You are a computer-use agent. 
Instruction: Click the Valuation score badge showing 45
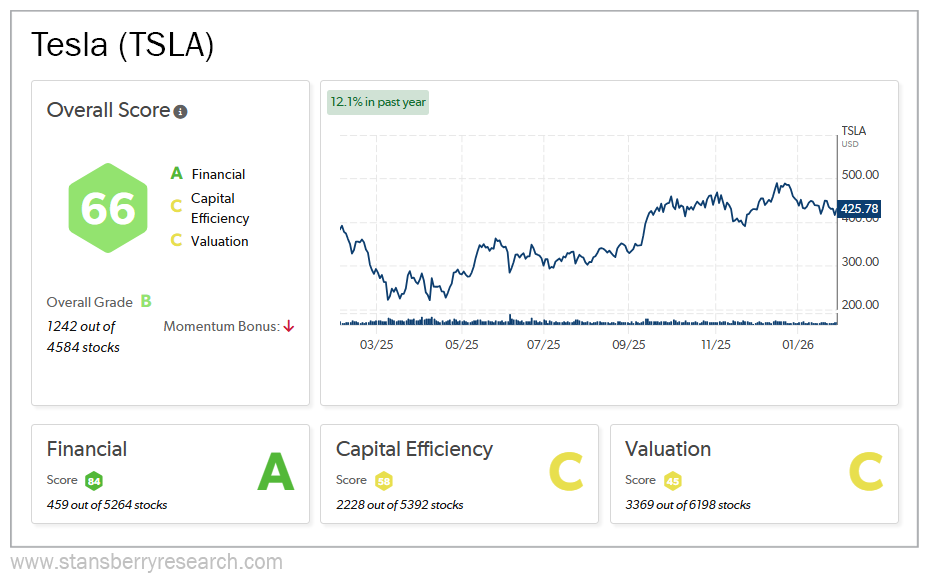click(672, 480)
